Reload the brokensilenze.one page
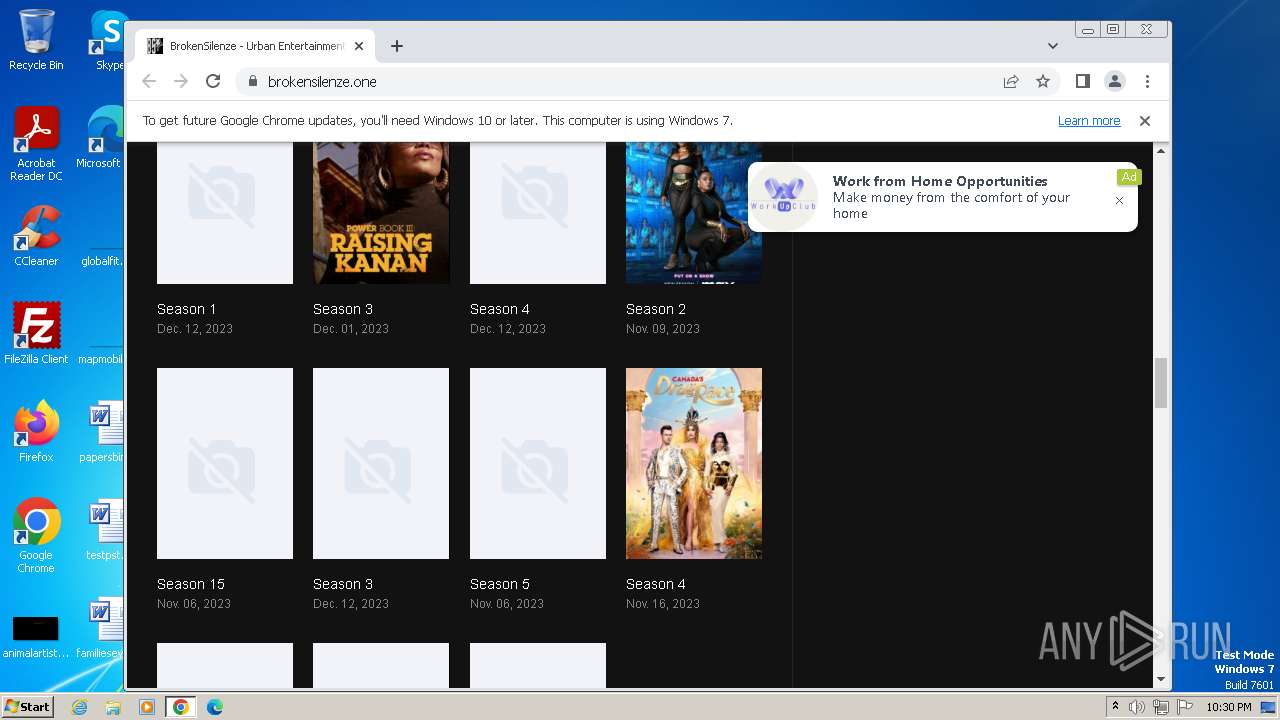The image size is (1280, 720). point(213,81)
